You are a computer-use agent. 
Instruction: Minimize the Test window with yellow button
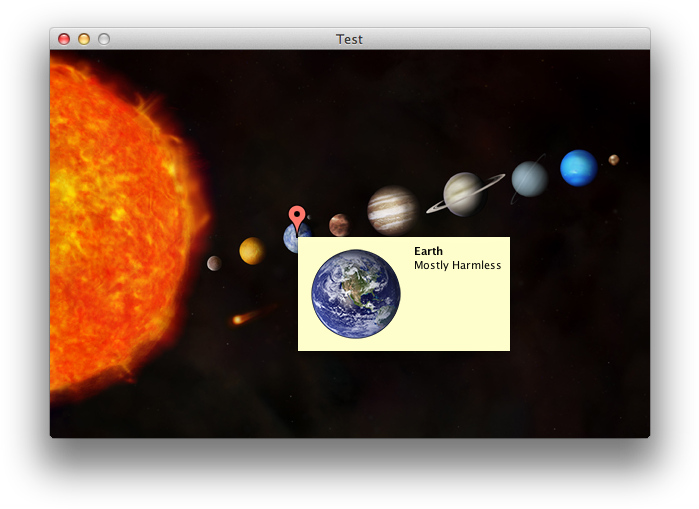coord(84,39)
